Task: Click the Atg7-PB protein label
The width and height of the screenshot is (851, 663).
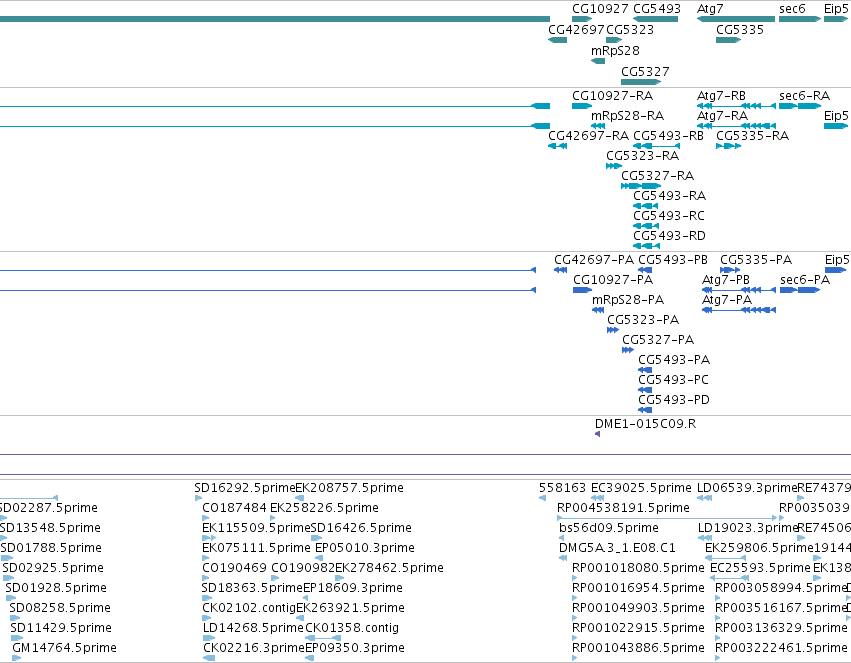Action: click(x=726, y=280)
